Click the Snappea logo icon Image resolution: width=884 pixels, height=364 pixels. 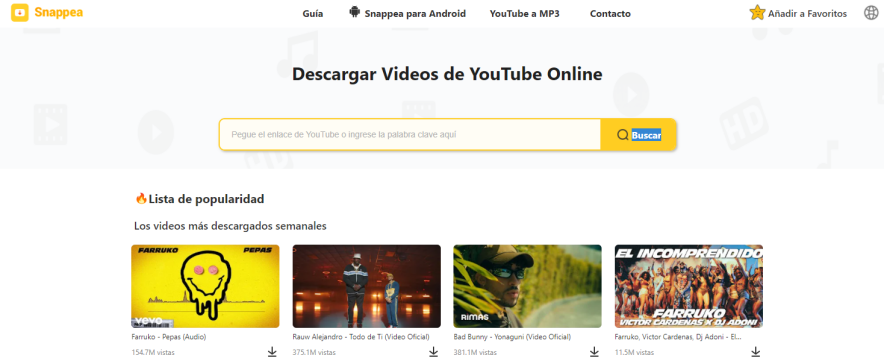click(x=20, y=12)
